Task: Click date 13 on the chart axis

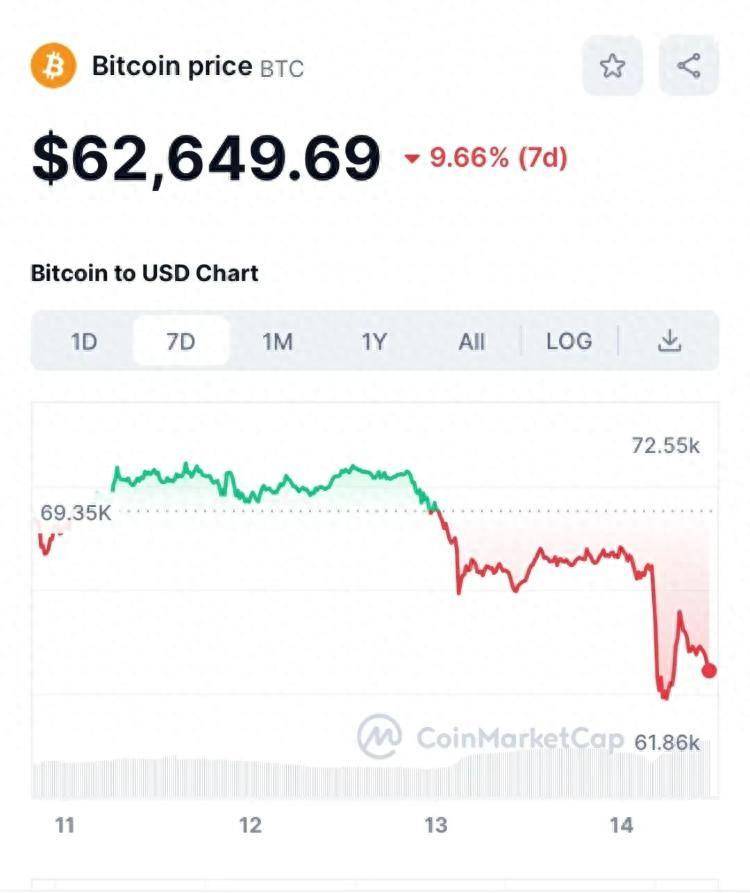Action: (435, 825)
